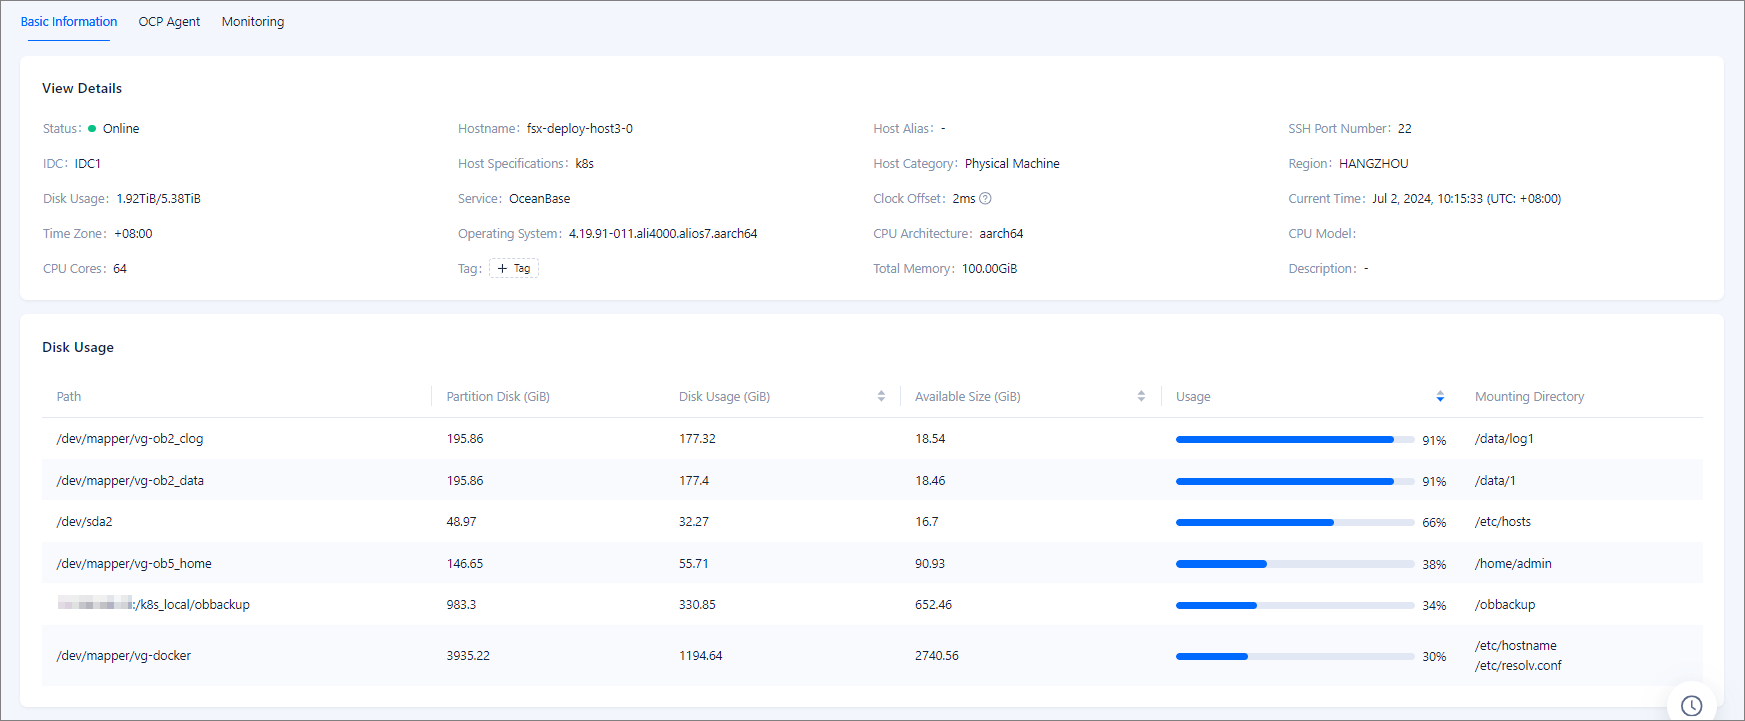1745x721 pixels.
Task: Click the Path column header
Action: 69,397
